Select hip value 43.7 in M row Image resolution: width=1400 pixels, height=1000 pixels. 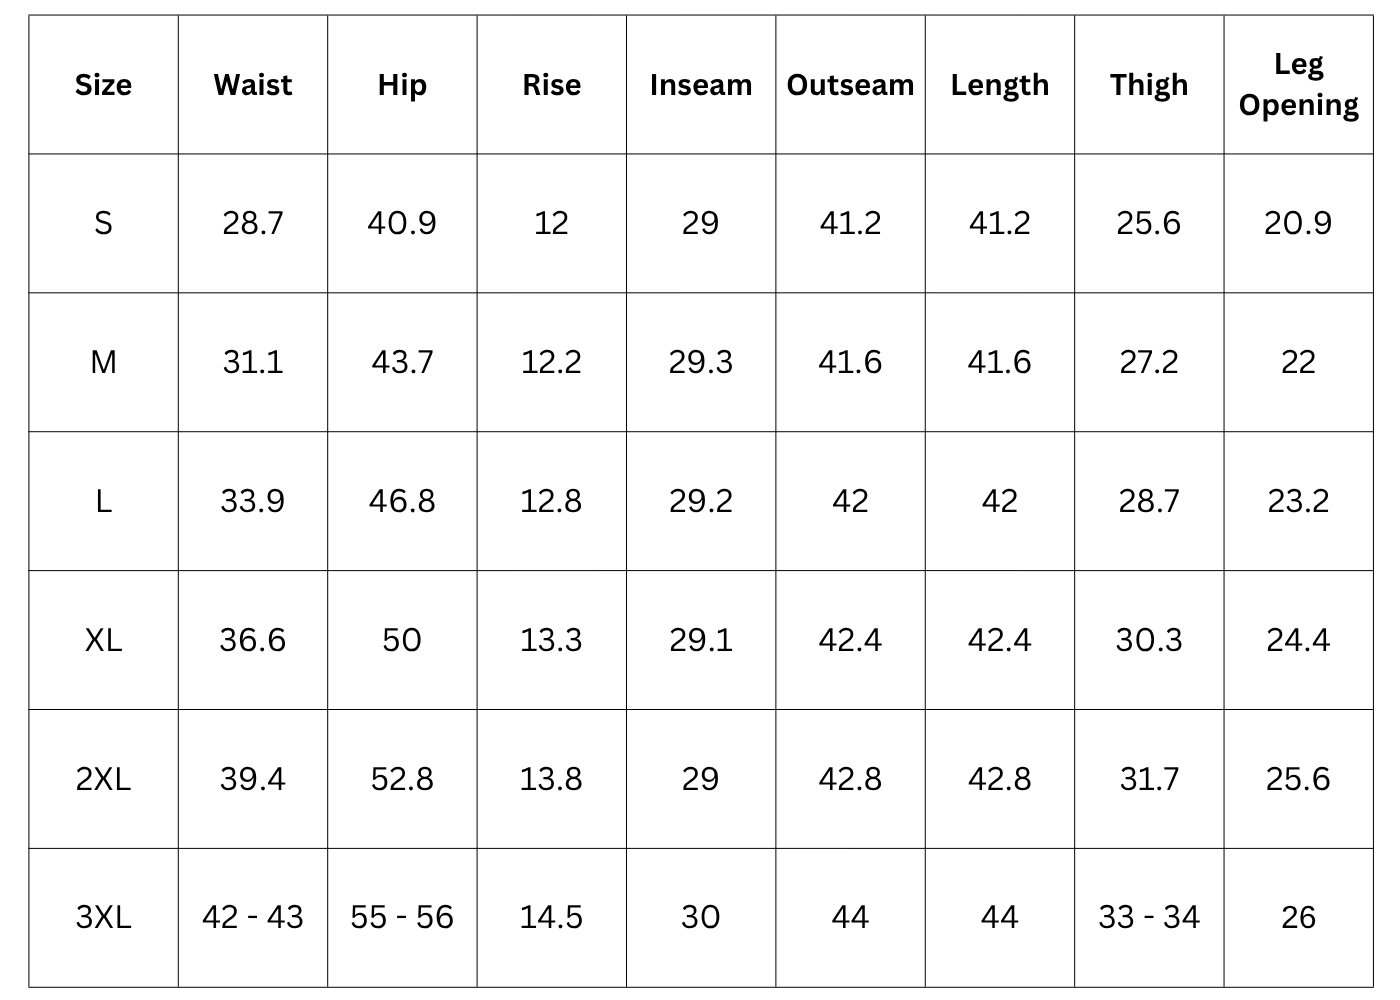click(402, 361)
